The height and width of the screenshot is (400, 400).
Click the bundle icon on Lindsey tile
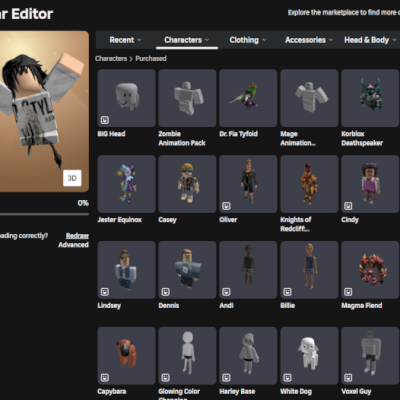pos(105,292)
